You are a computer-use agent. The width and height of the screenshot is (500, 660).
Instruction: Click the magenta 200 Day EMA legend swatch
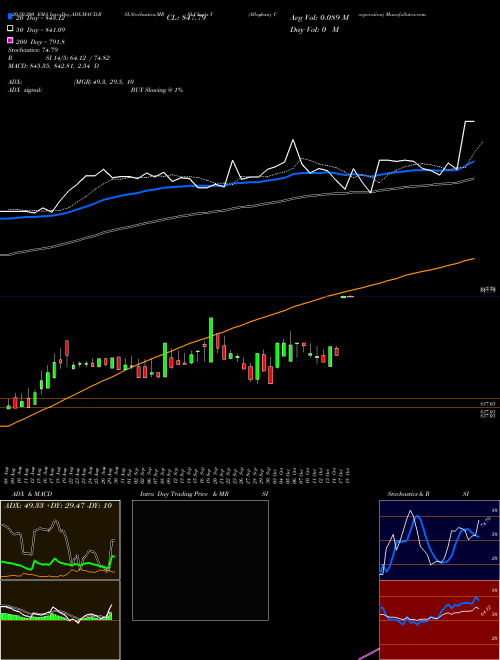click(10, 40)
